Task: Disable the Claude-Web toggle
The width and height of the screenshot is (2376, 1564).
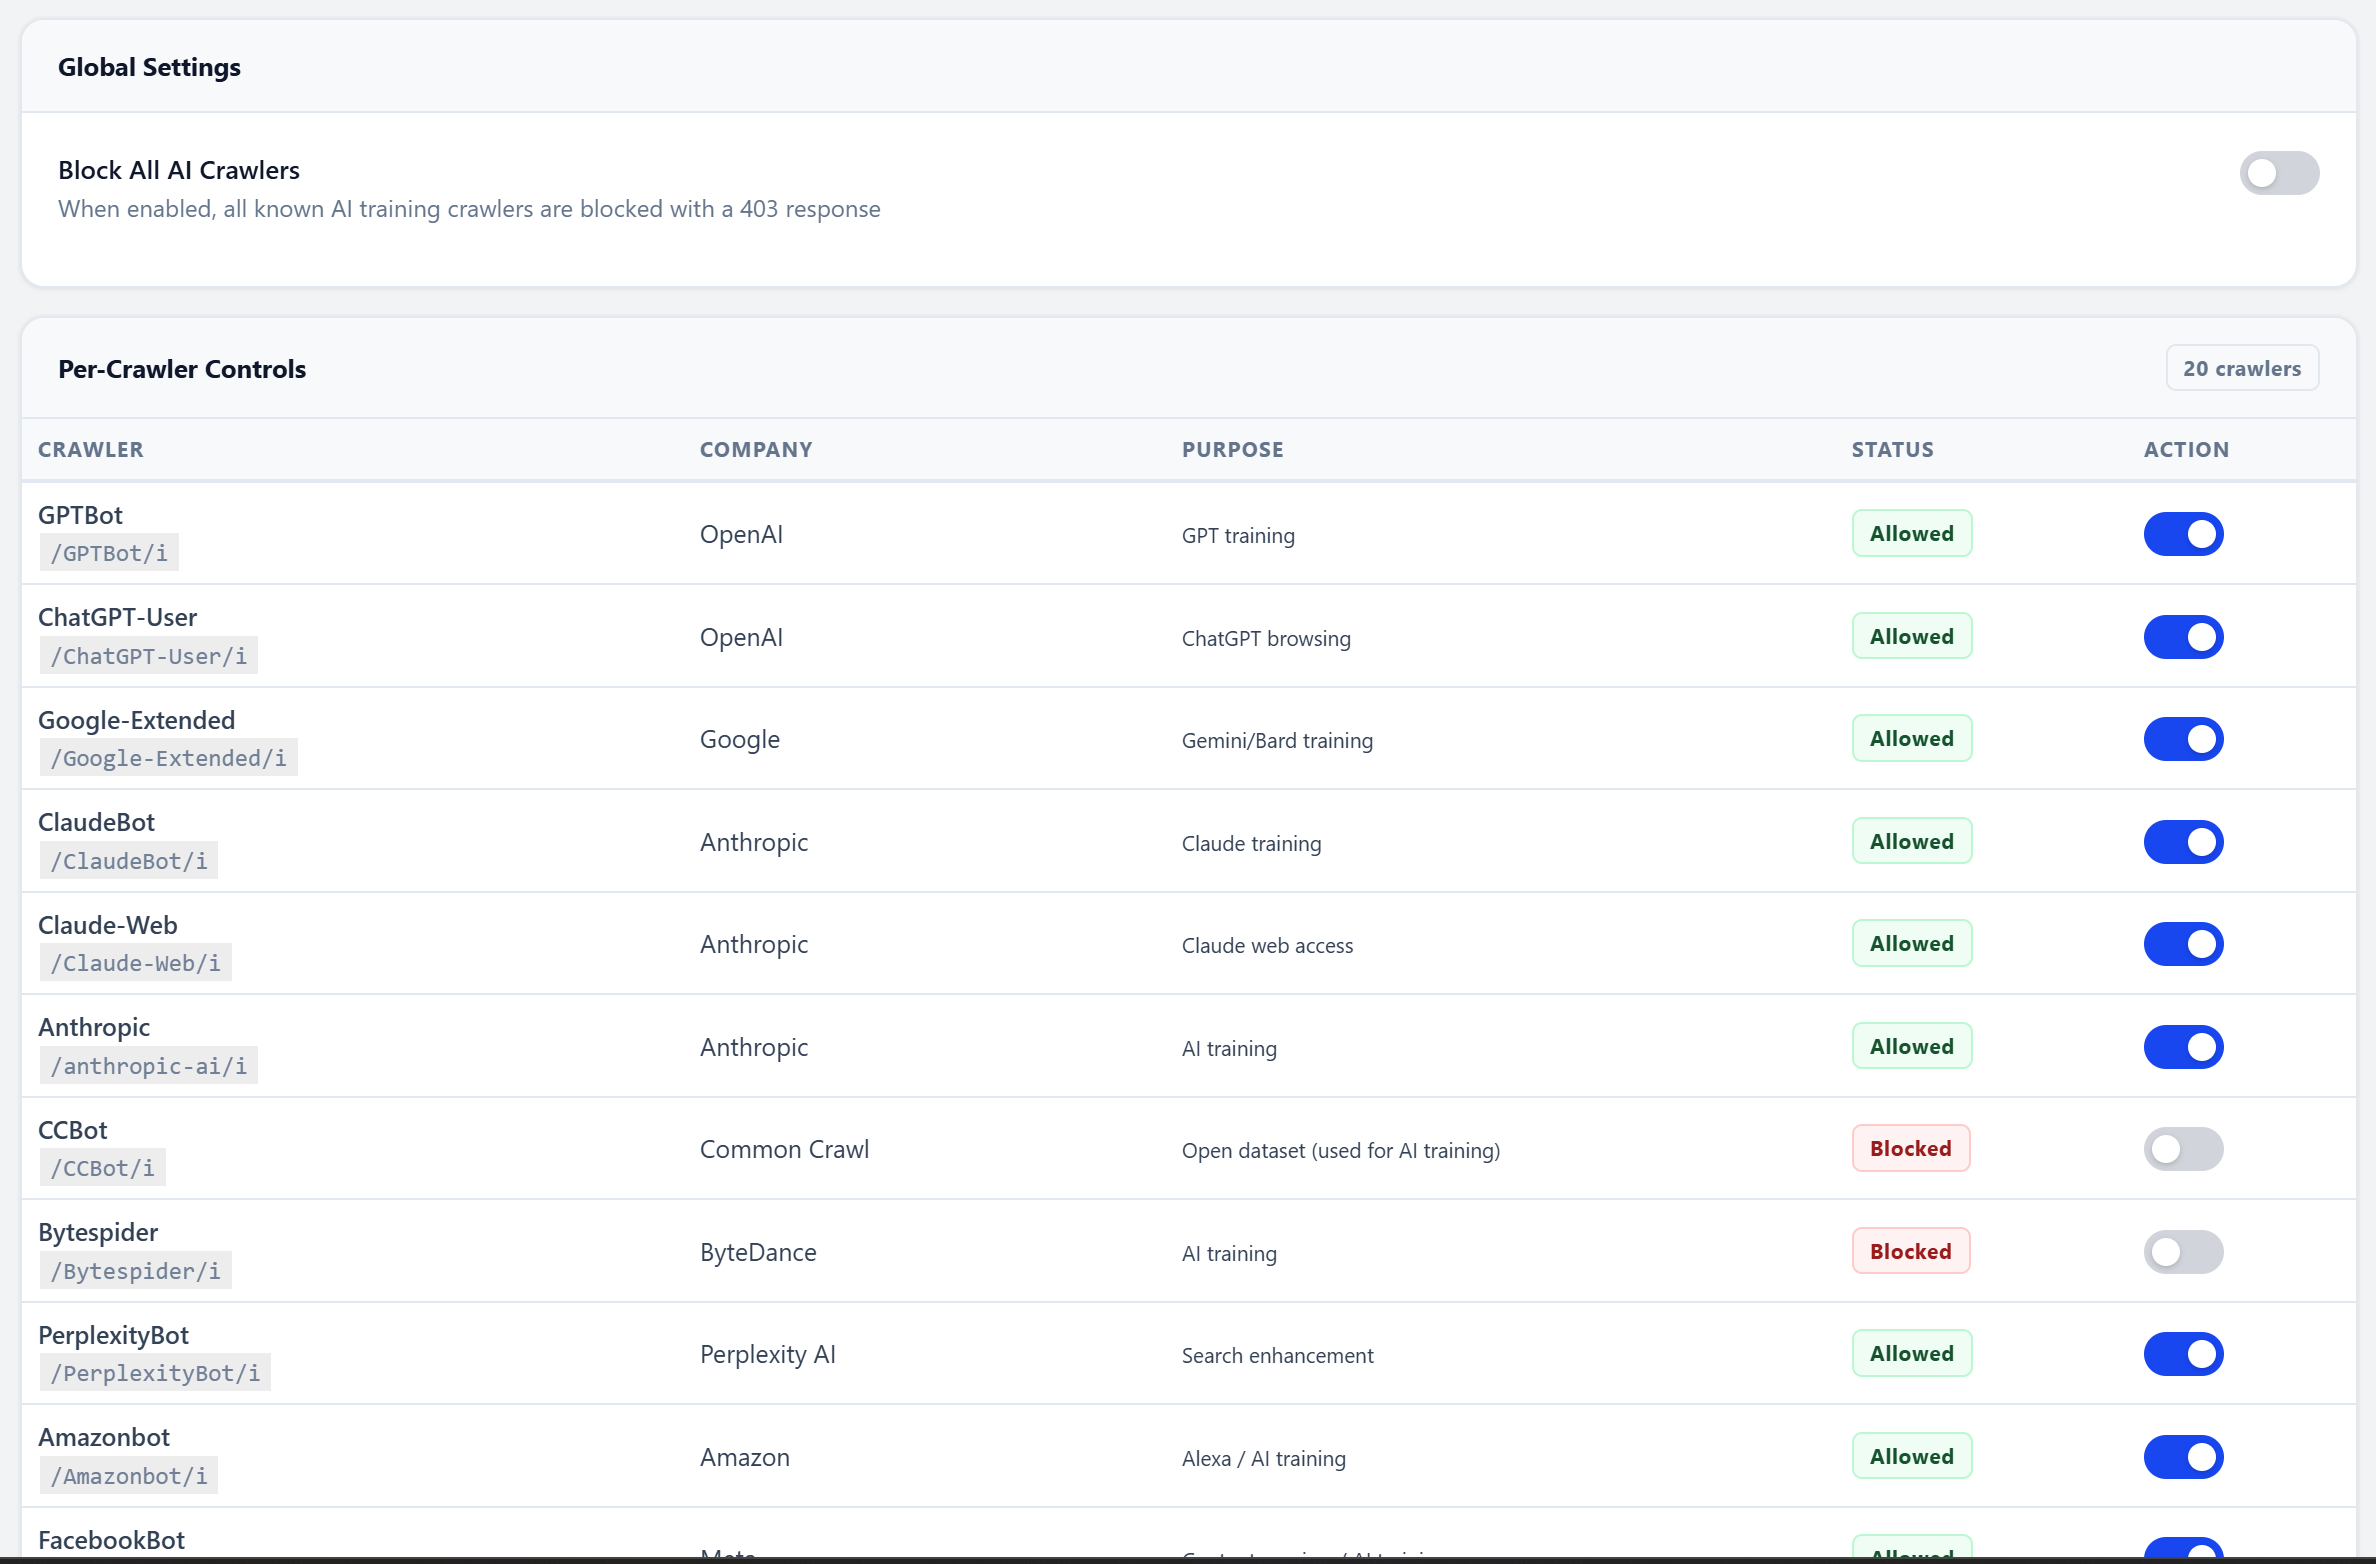Action: coord(2183,943)
